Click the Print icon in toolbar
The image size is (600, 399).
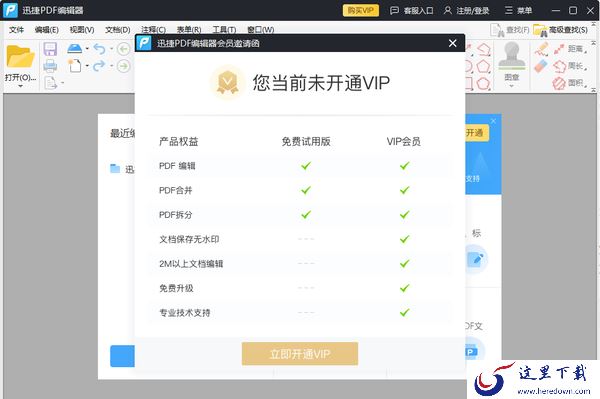click(x=50, y=66)
